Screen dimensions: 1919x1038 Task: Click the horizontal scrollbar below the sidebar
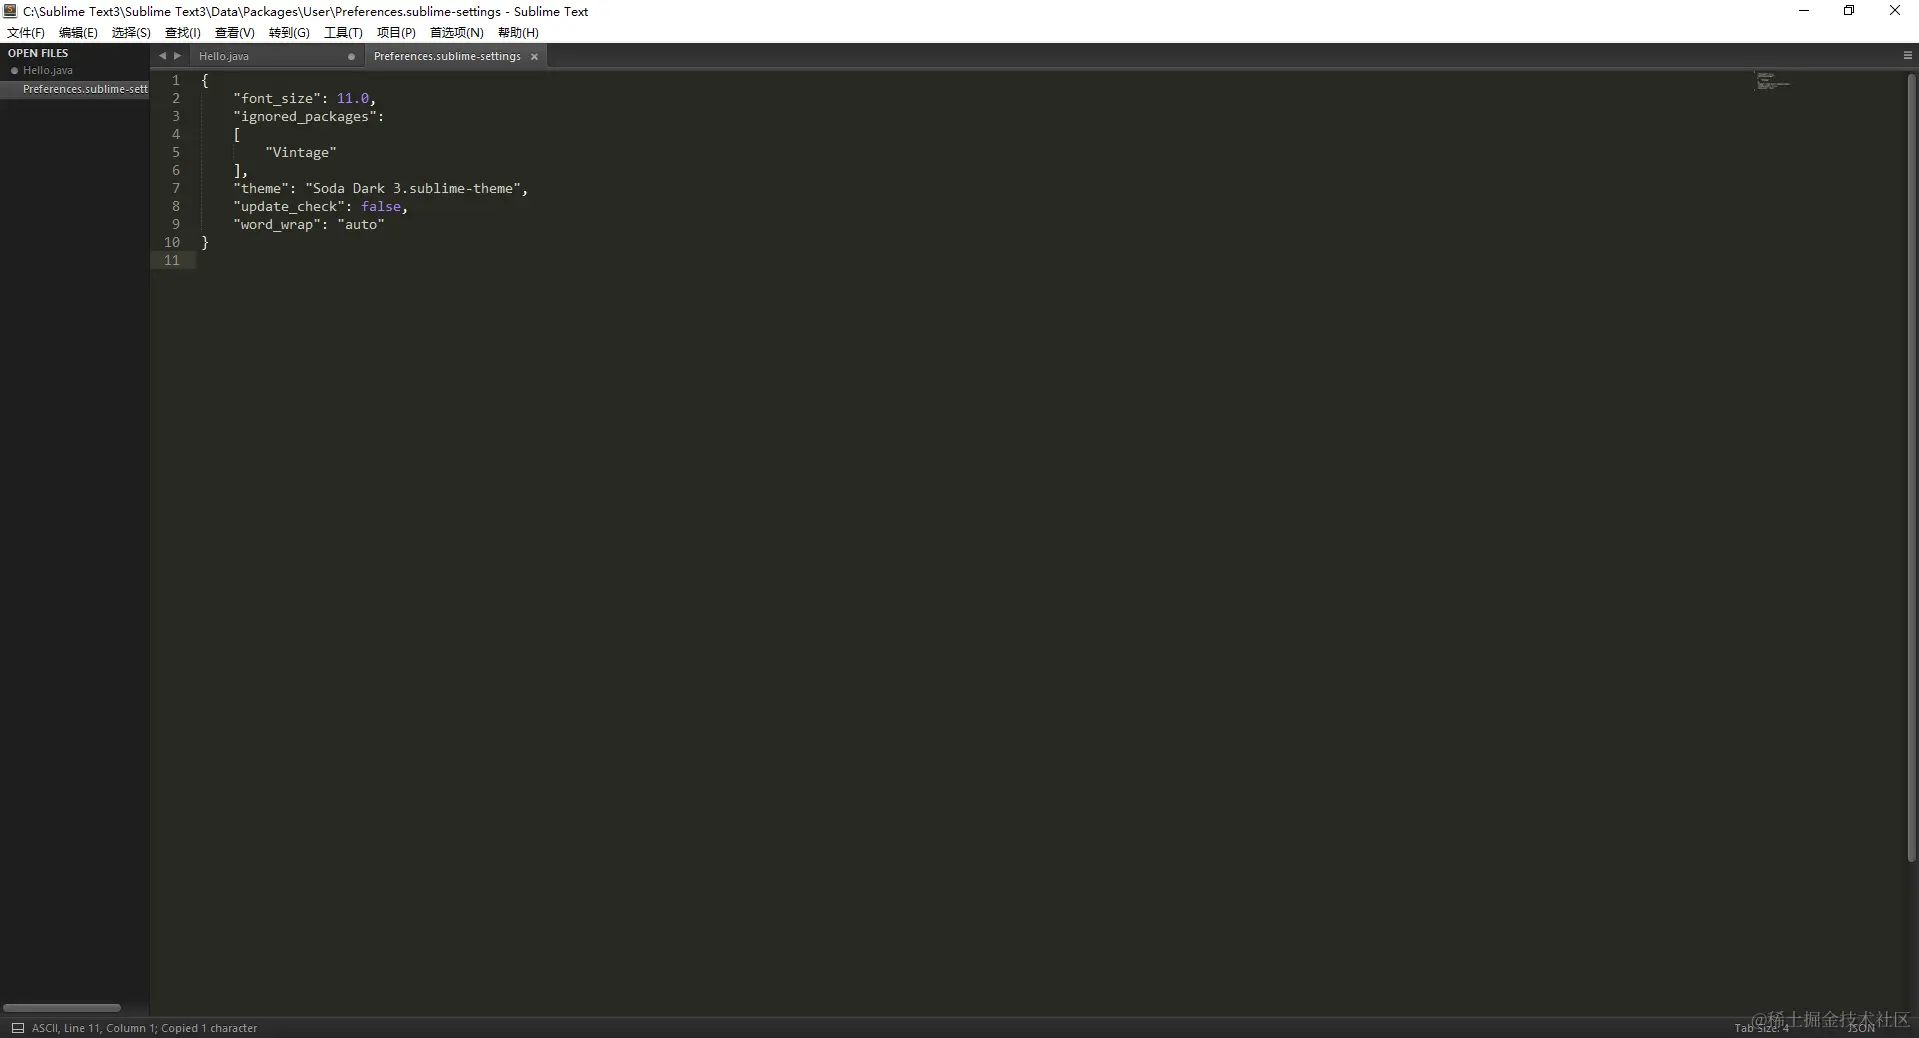click(x=60, y=1007)
